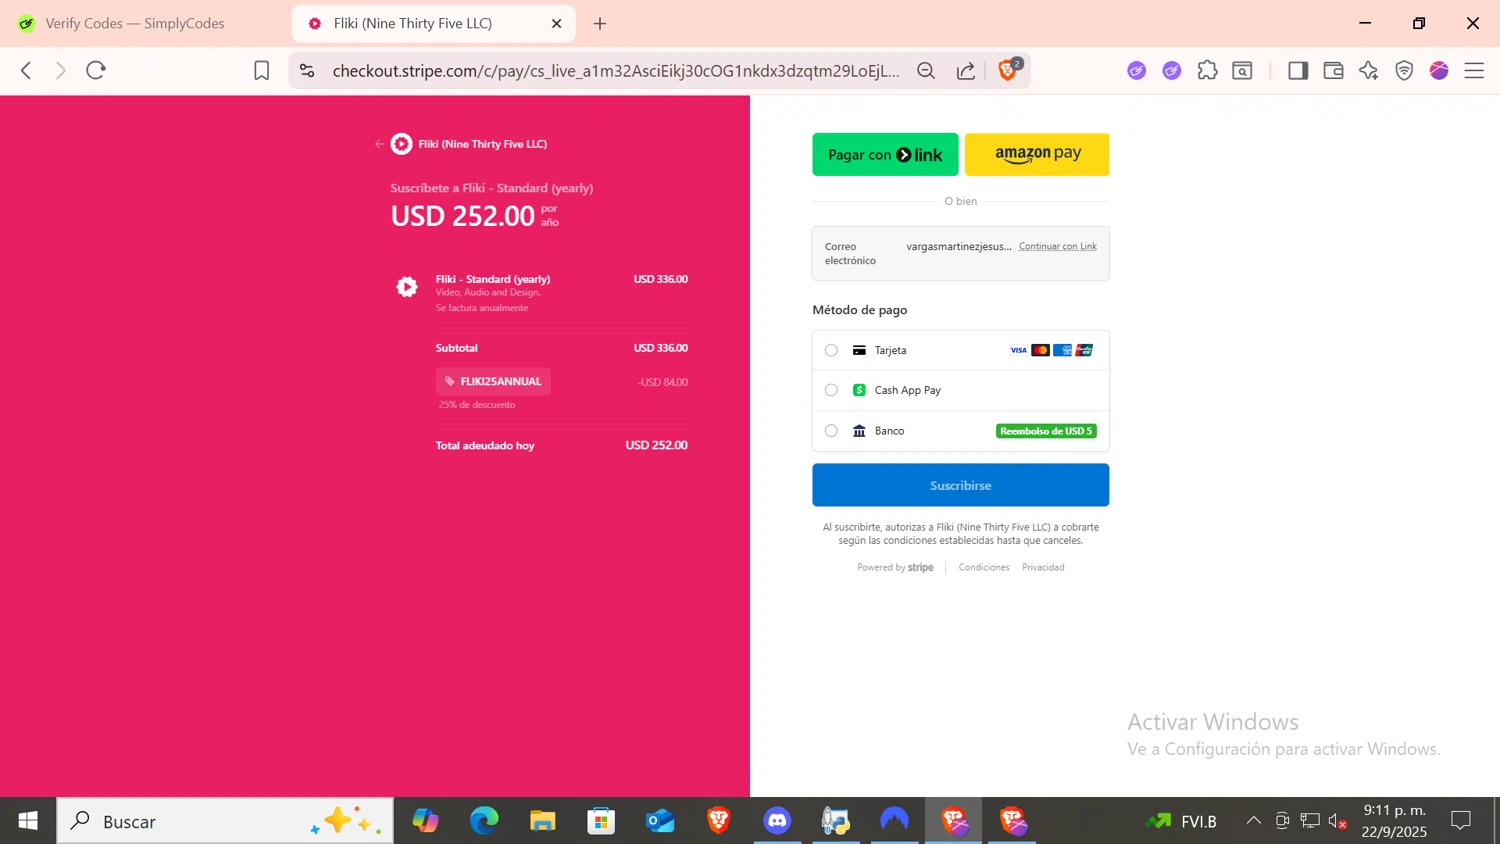Open the extensions puzzle icon
1500x844 pixels.
(1207, 70)
